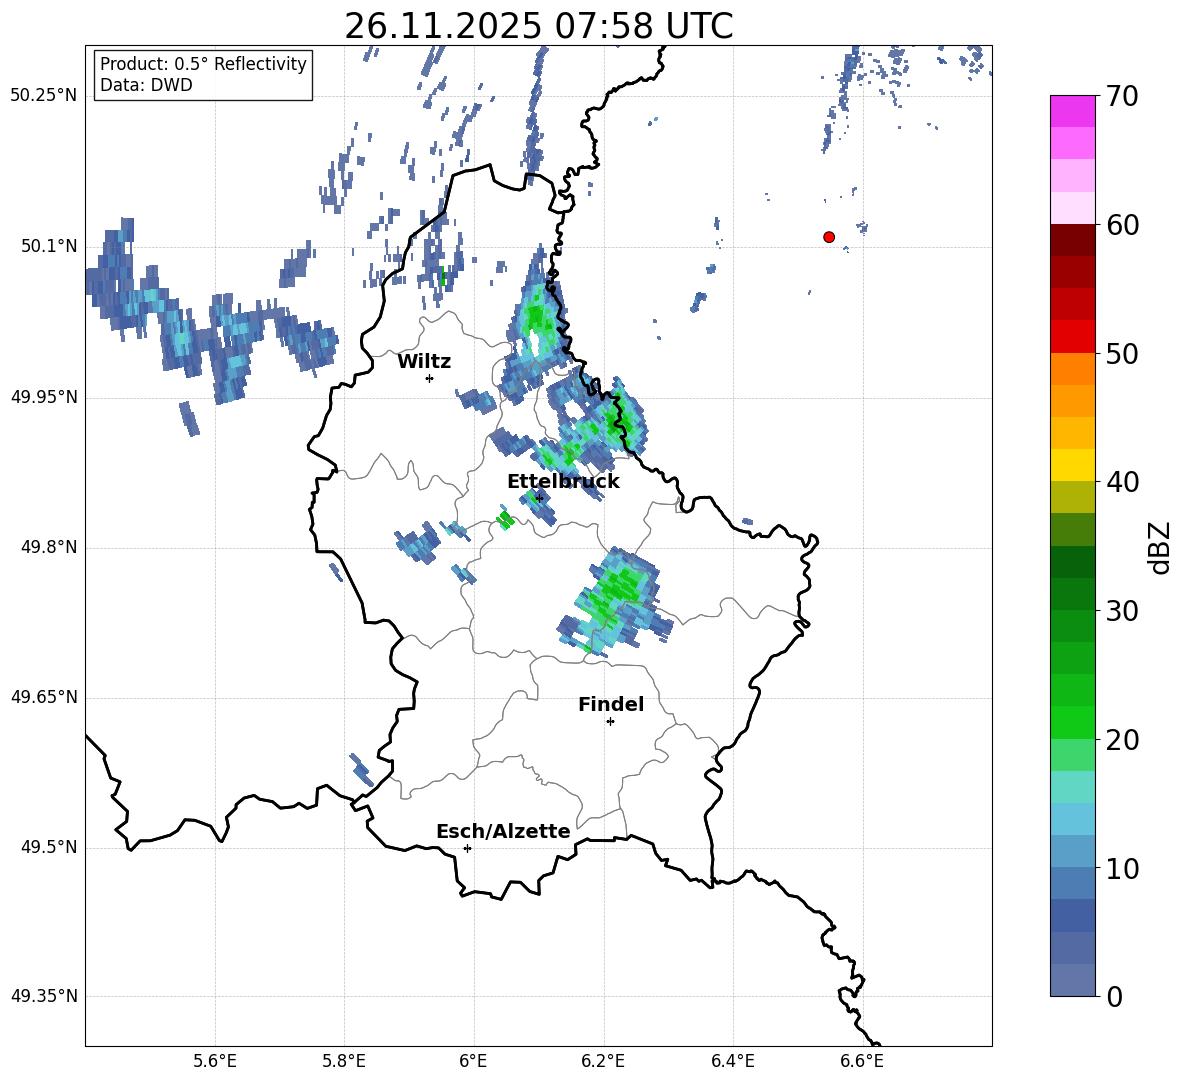Click the red dot radar marker
Image resolution: width=1184 pixels, height=1081 pixels.
[828, 236]
